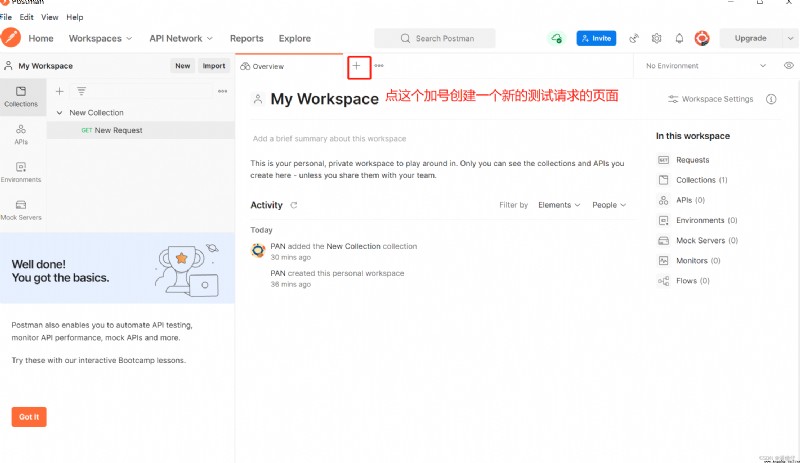The height and width of the screenshot is (463, 800).
Task: Open Workspace Settings
Action: [711, 99]
